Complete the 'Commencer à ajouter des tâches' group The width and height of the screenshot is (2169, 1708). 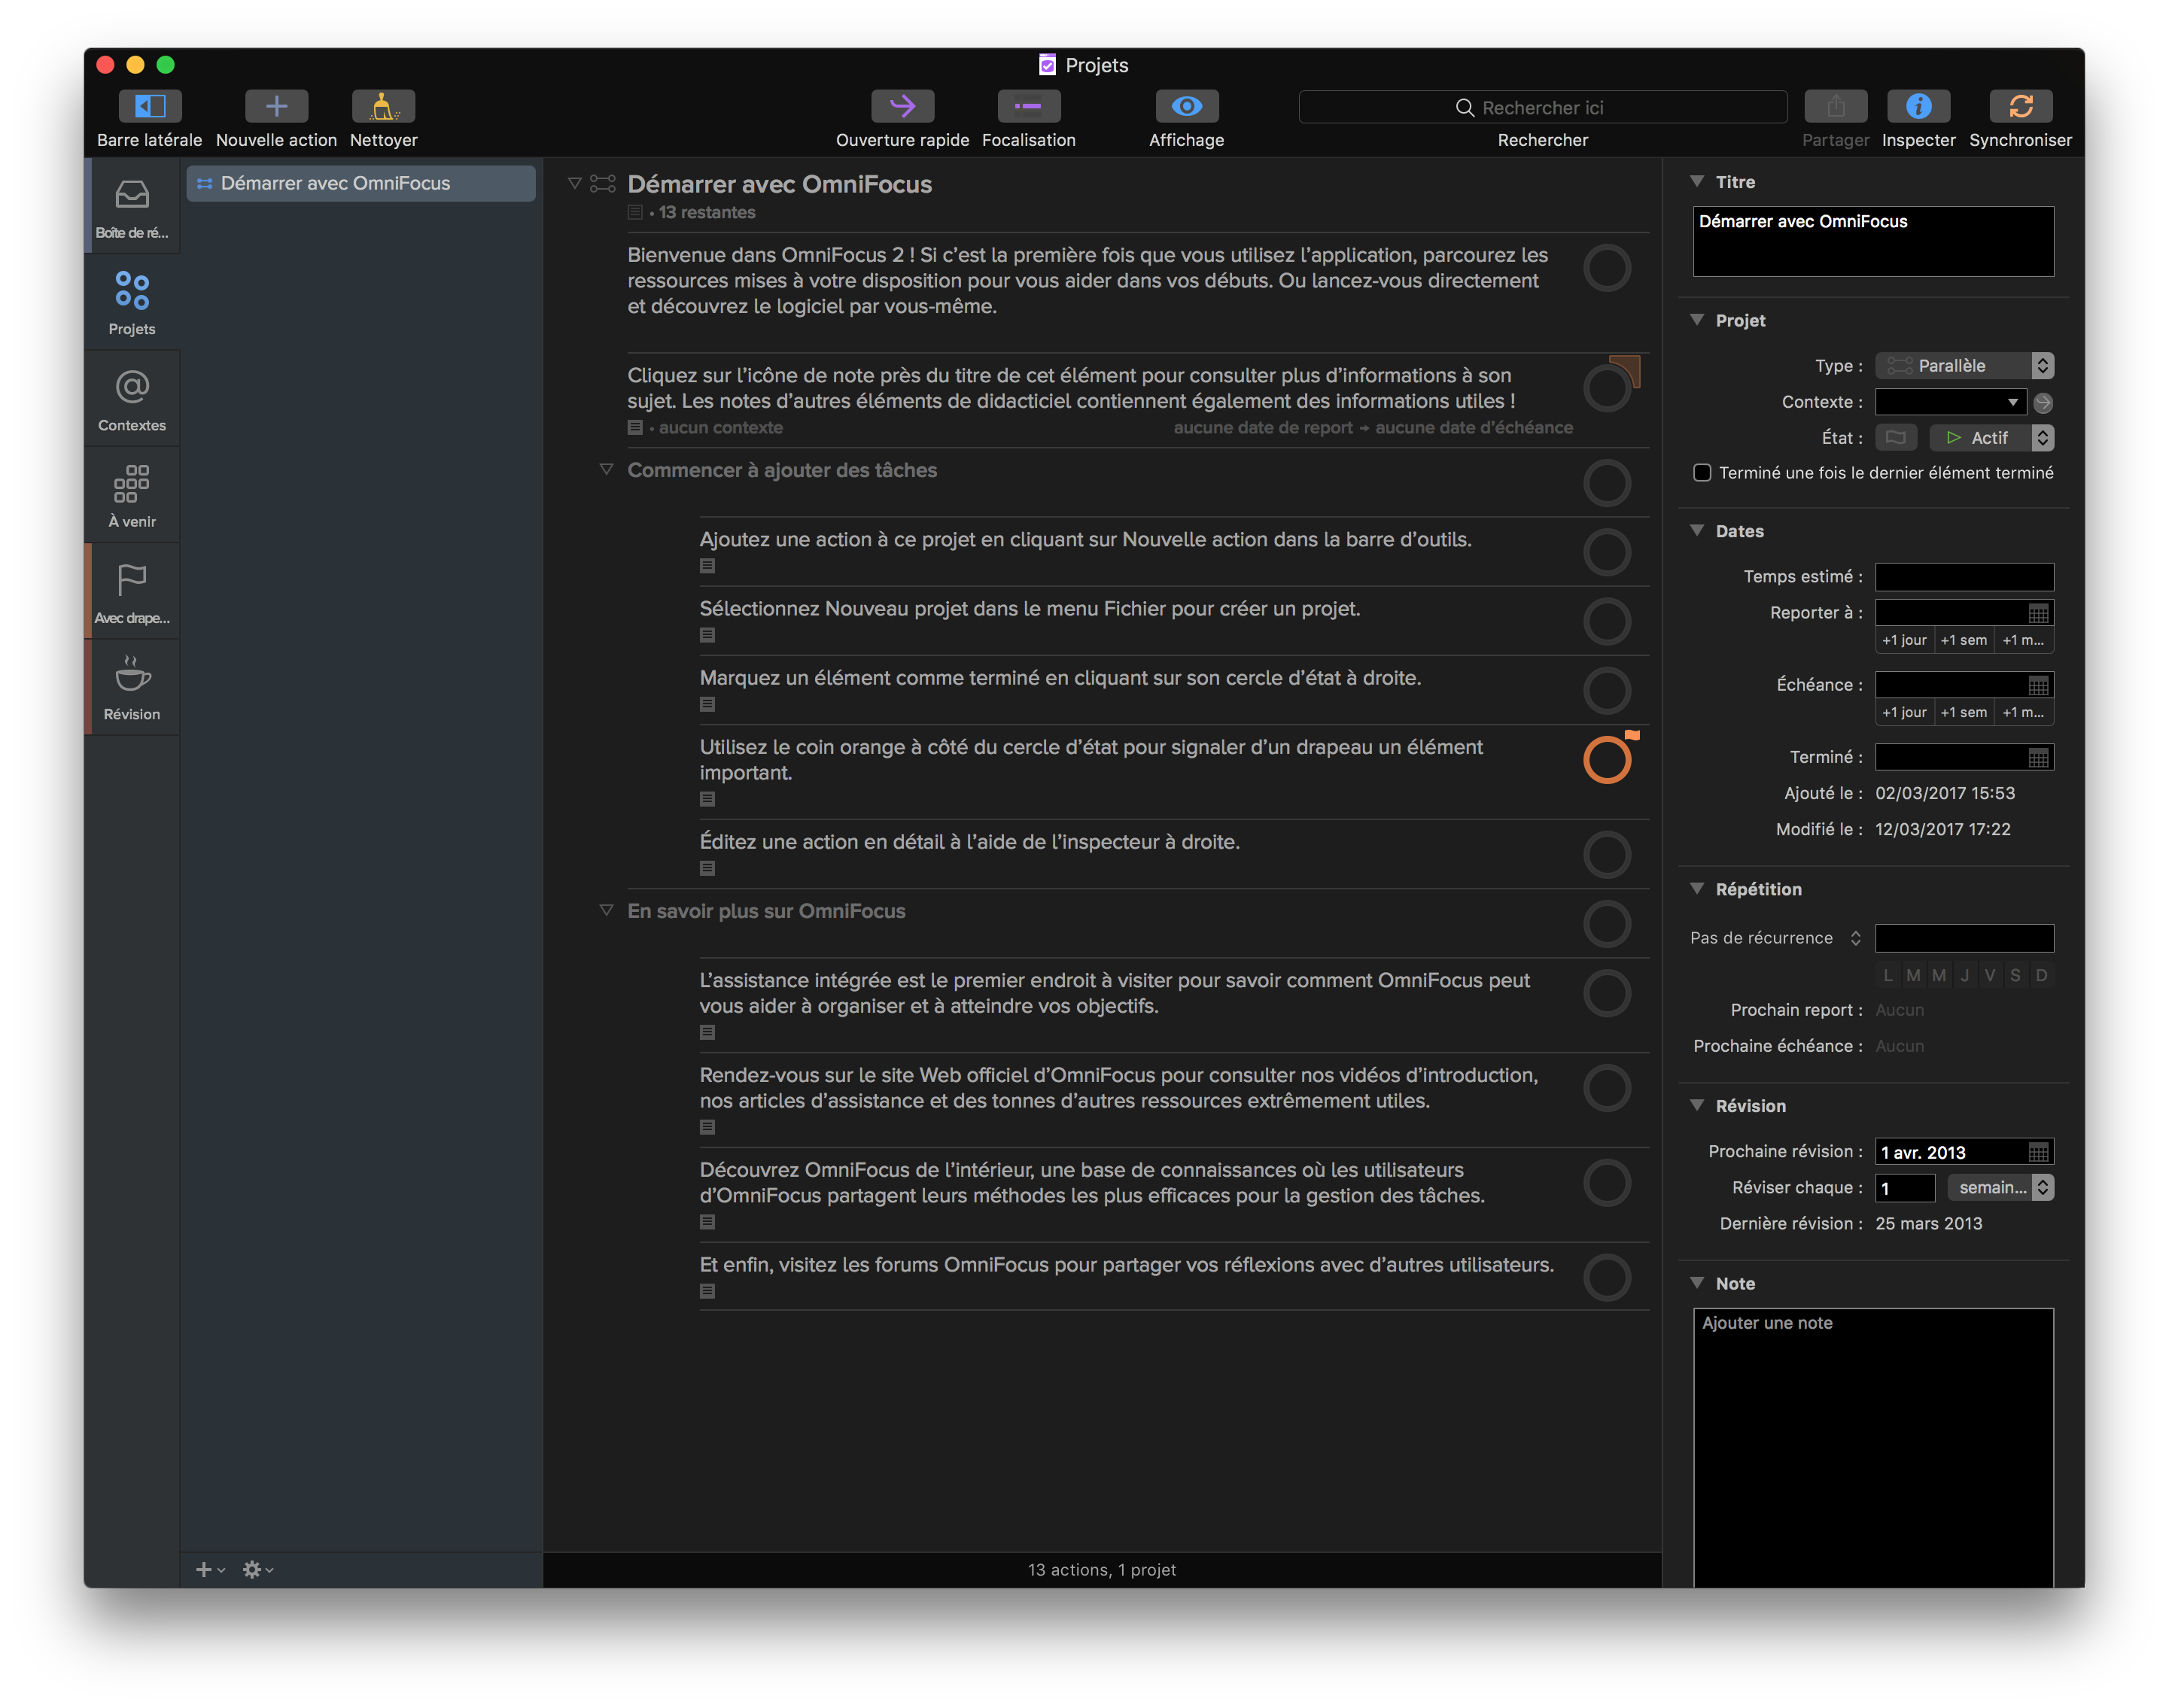click(1607, 483)
